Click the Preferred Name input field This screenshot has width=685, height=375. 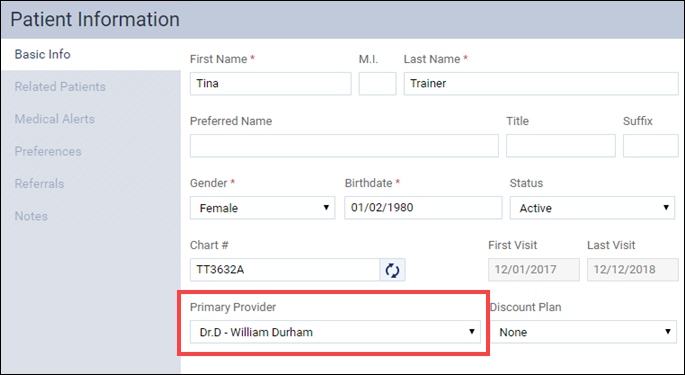344,146
